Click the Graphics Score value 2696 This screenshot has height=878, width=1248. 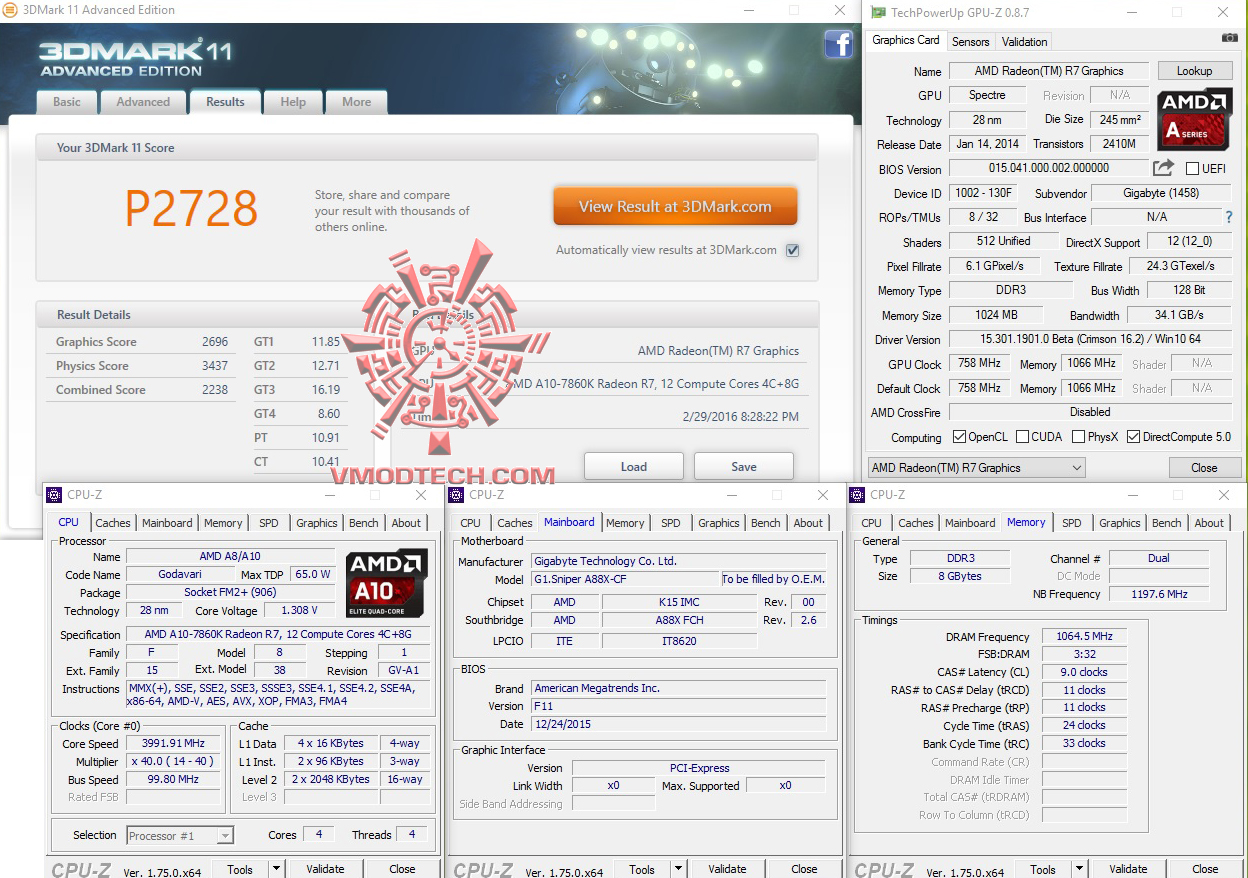(215, 342)
